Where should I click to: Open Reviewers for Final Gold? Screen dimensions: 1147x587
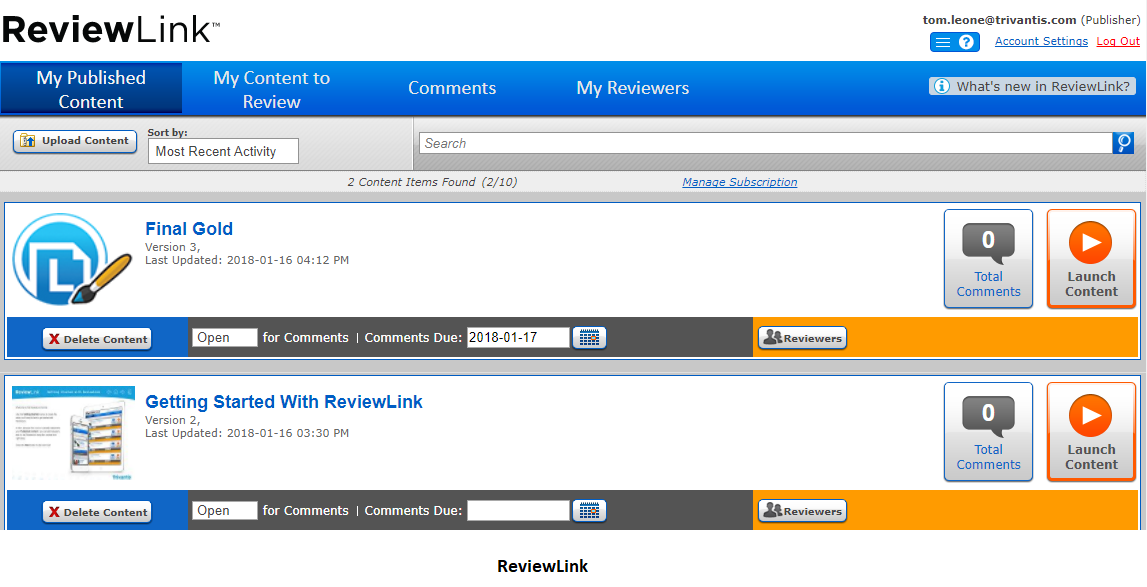[802, 338]
